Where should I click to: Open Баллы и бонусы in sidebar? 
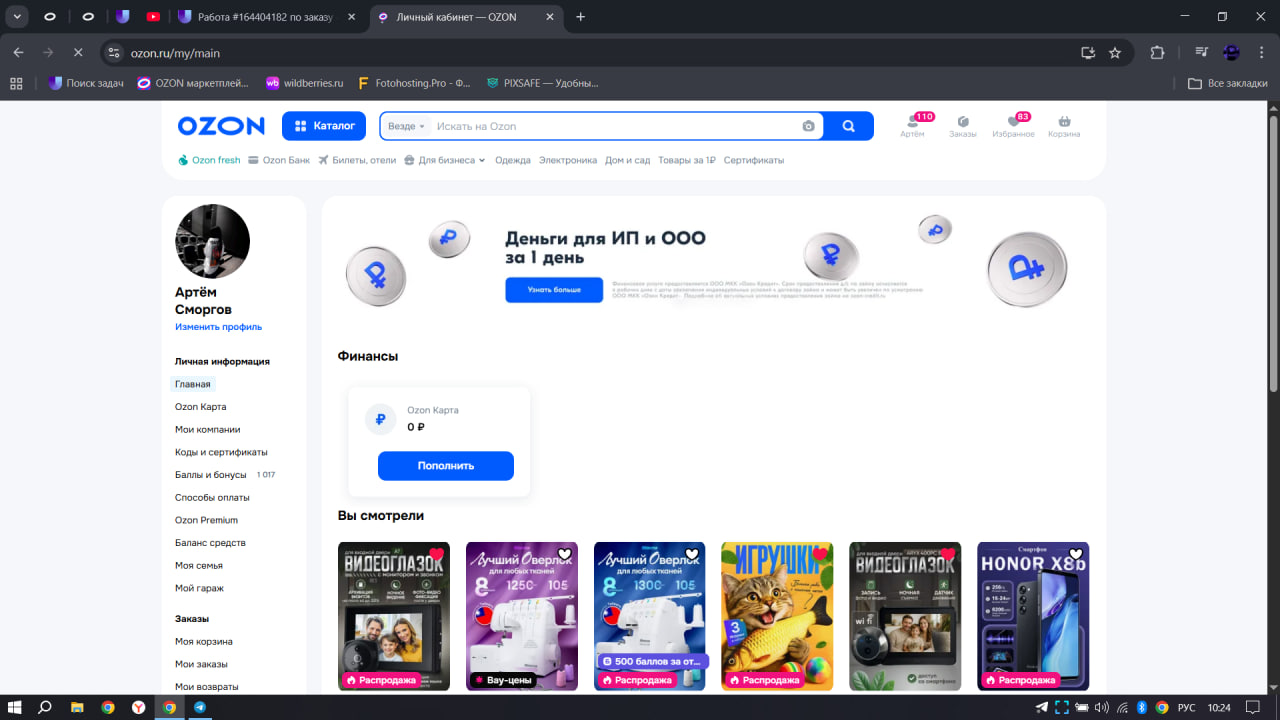(211, 475)
